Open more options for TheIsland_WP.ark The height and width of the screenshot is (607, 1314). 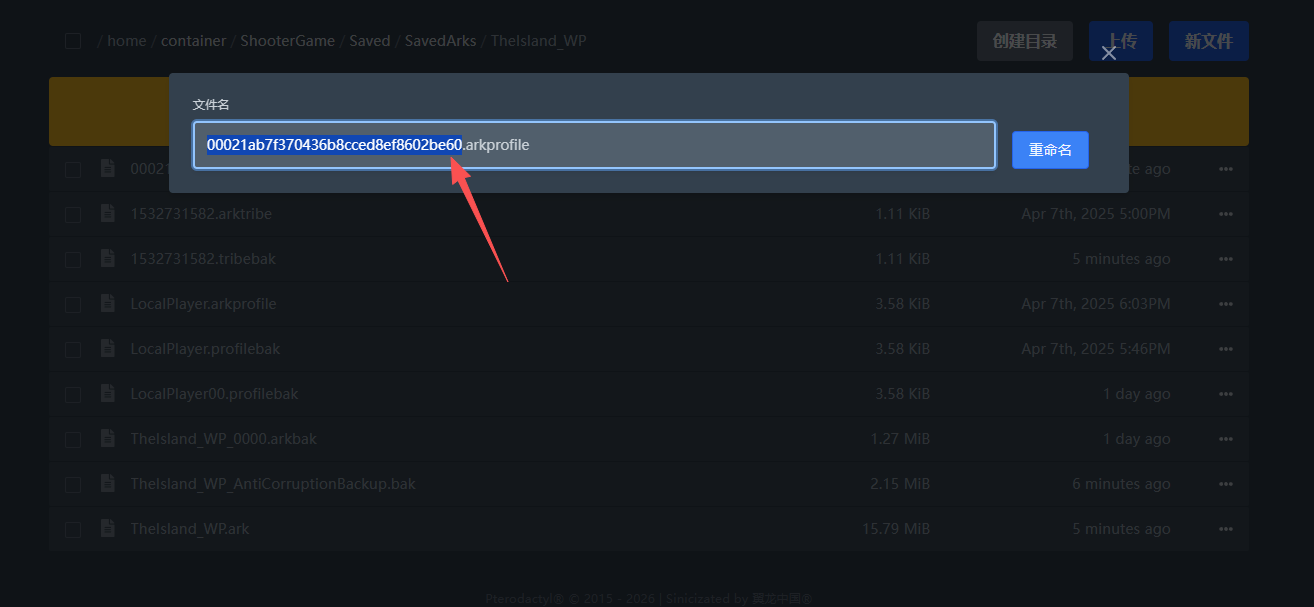1226,529
